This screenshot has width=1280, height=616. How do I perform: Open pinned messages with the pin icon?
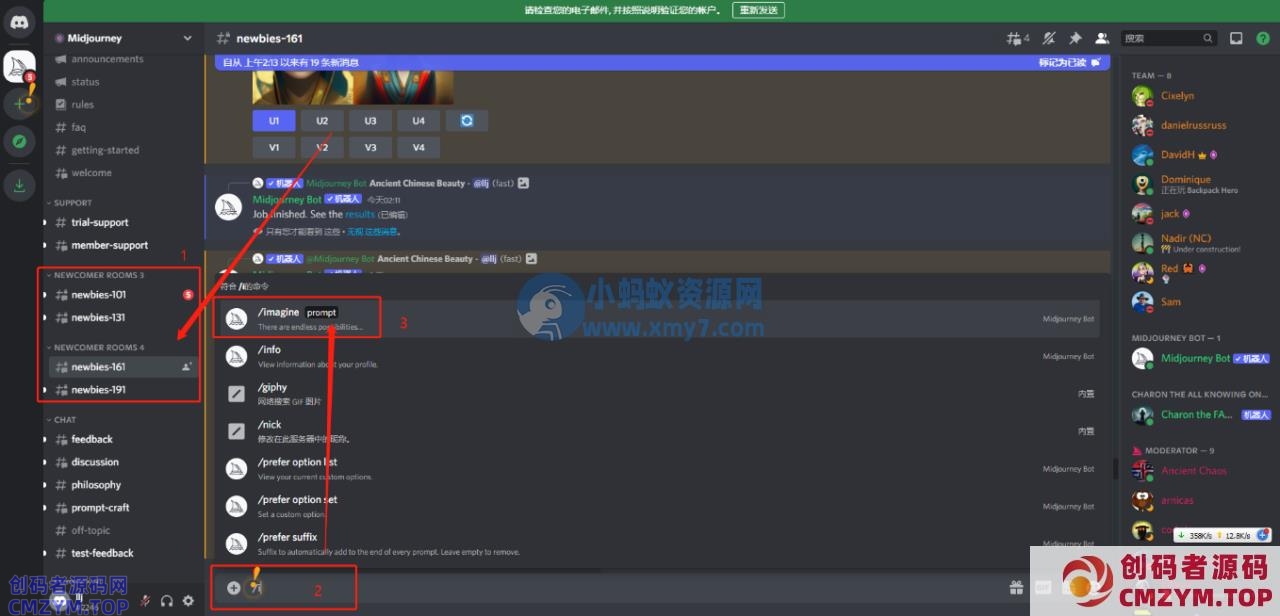click(x=1075, y=38)
